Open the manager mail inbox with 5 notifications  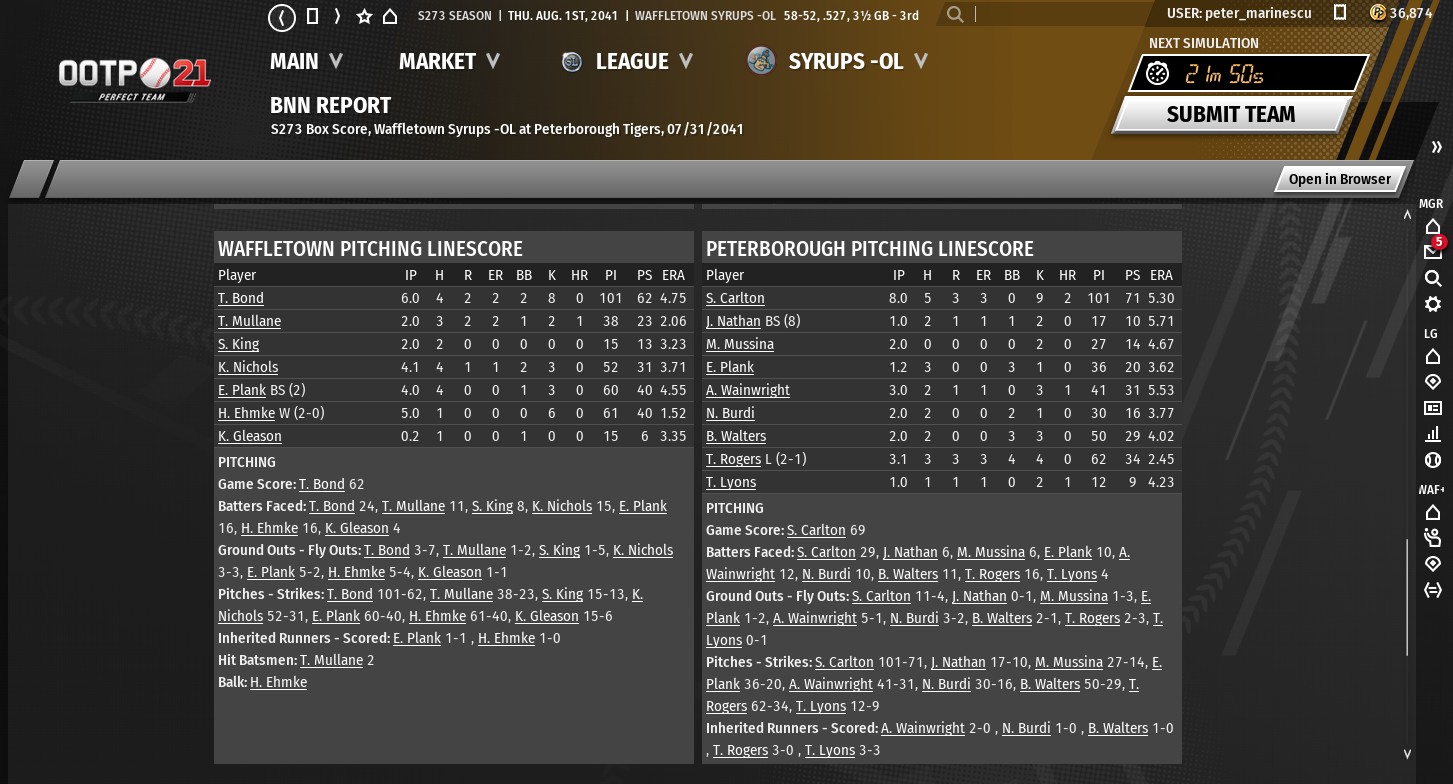1432,251
